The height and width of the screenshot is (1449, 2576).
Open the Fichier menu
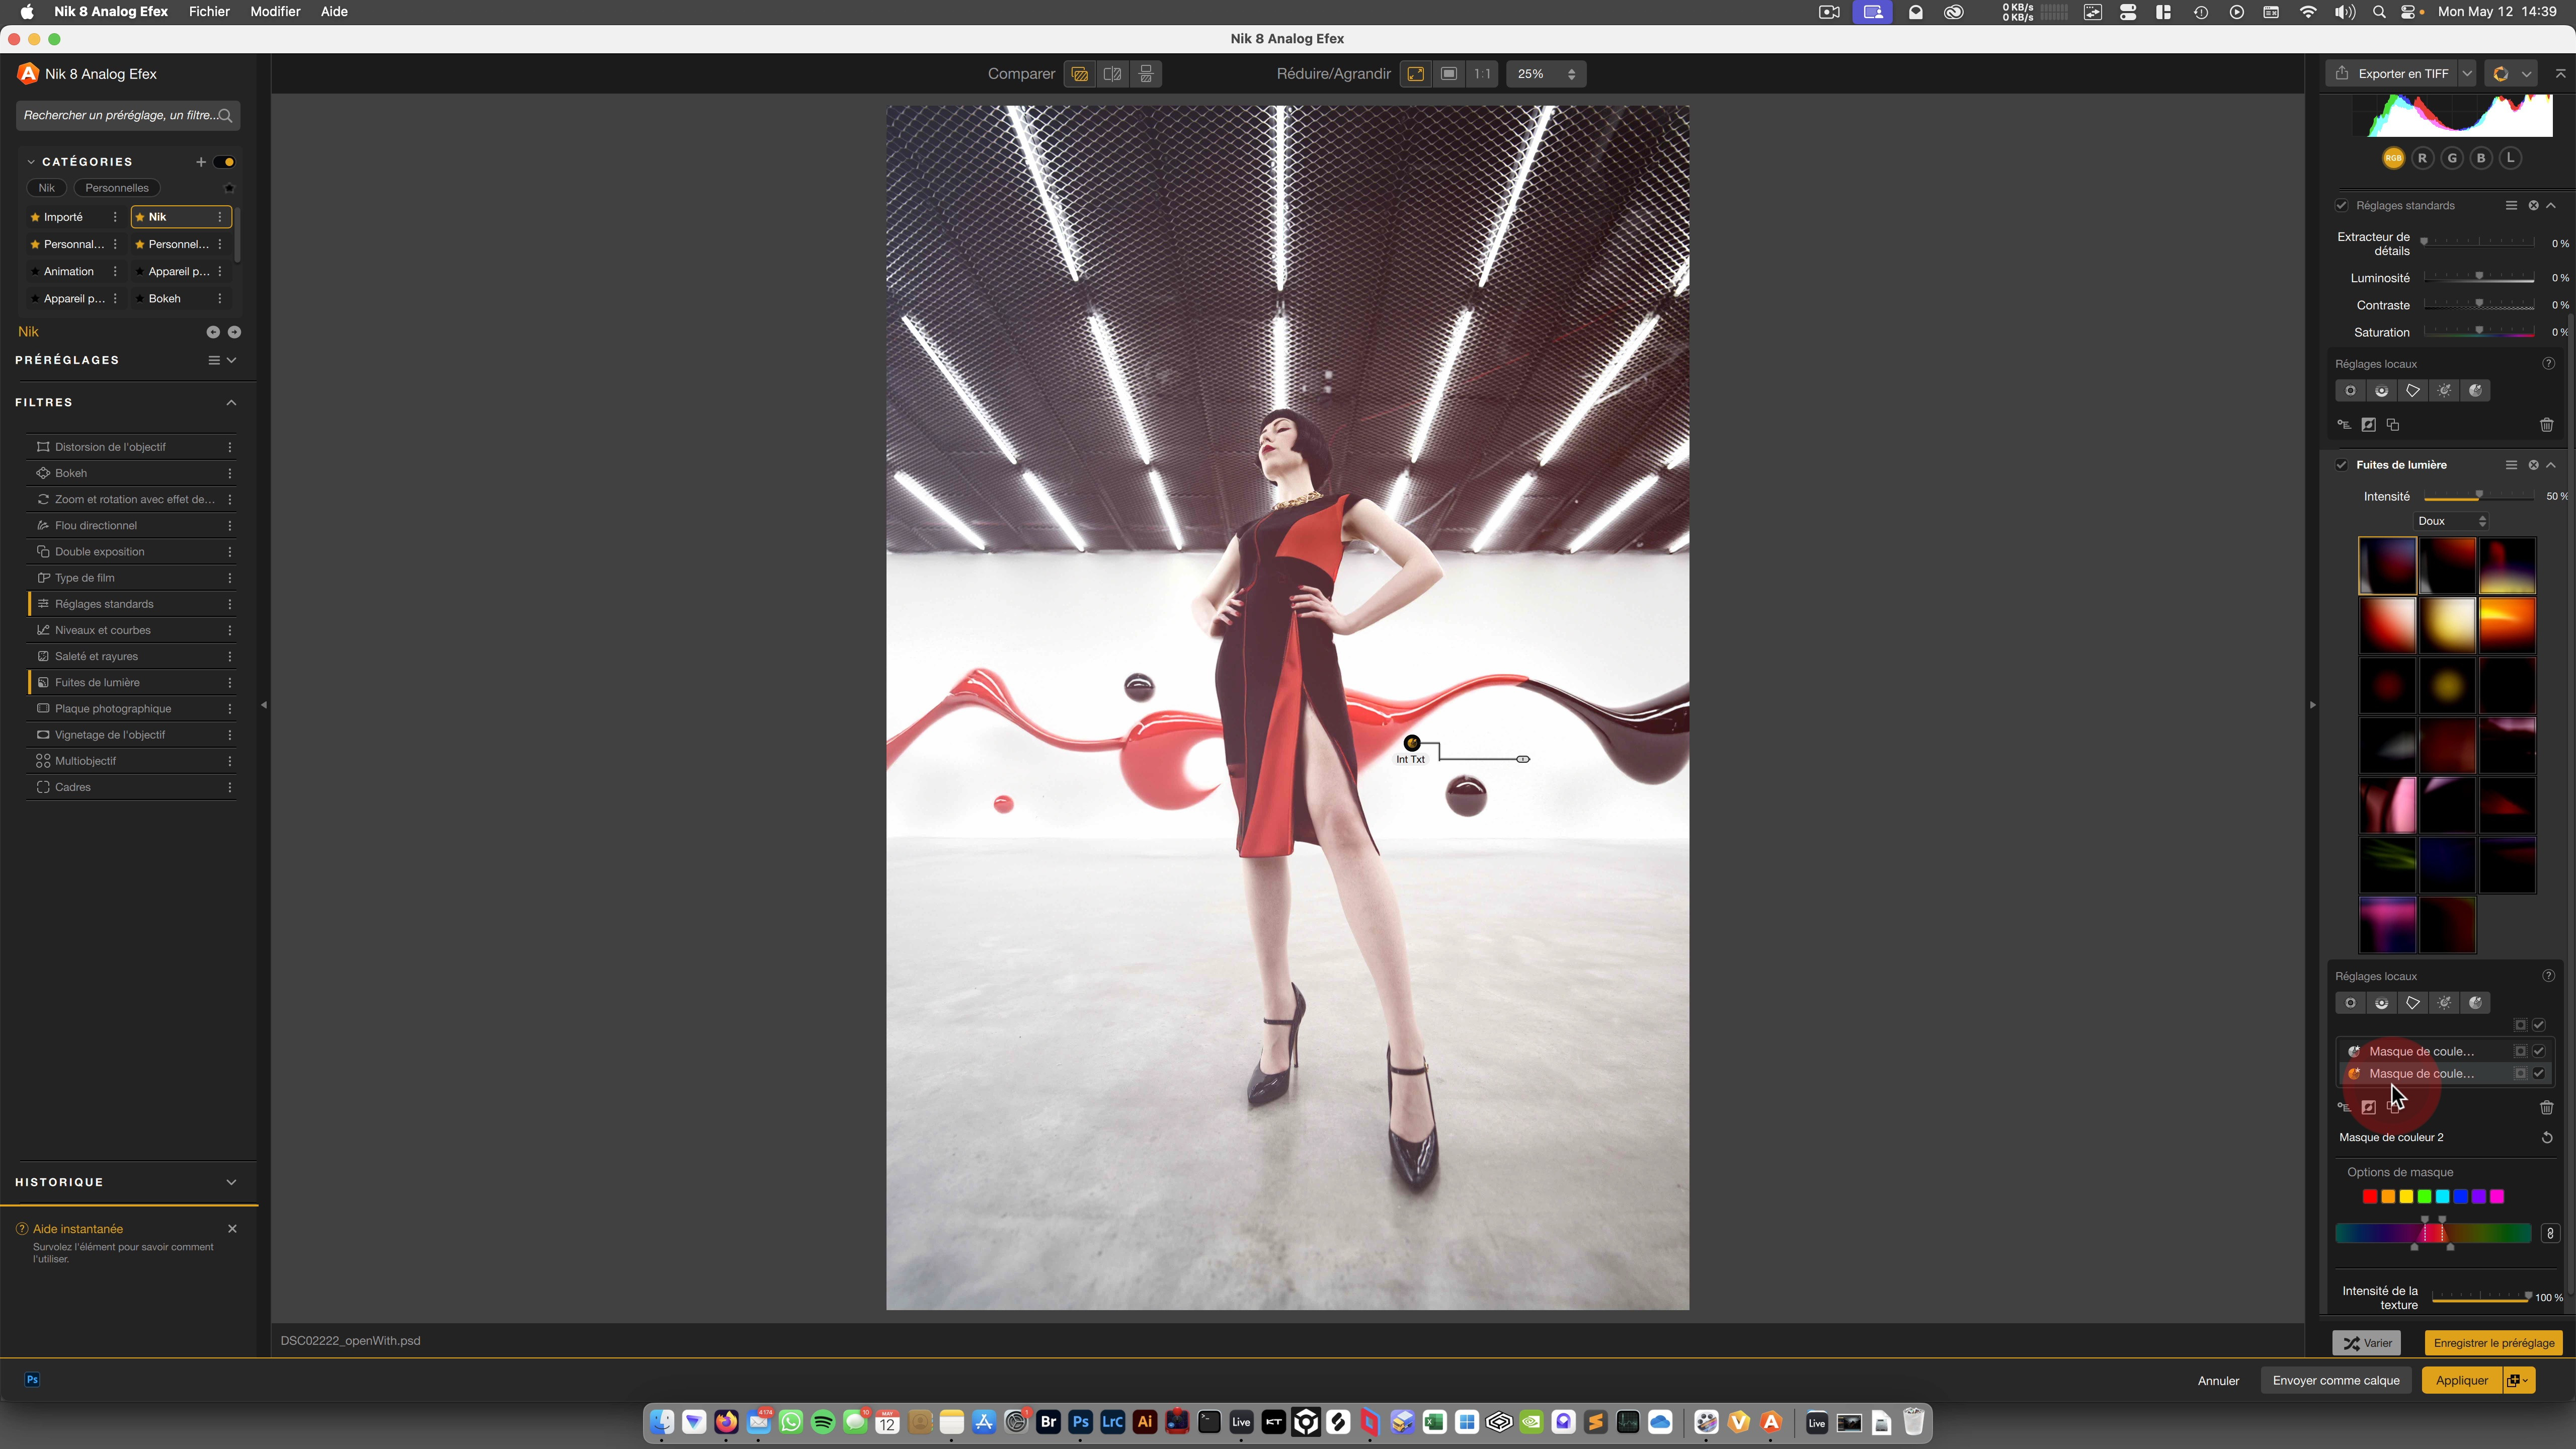(x=209, y=12)
